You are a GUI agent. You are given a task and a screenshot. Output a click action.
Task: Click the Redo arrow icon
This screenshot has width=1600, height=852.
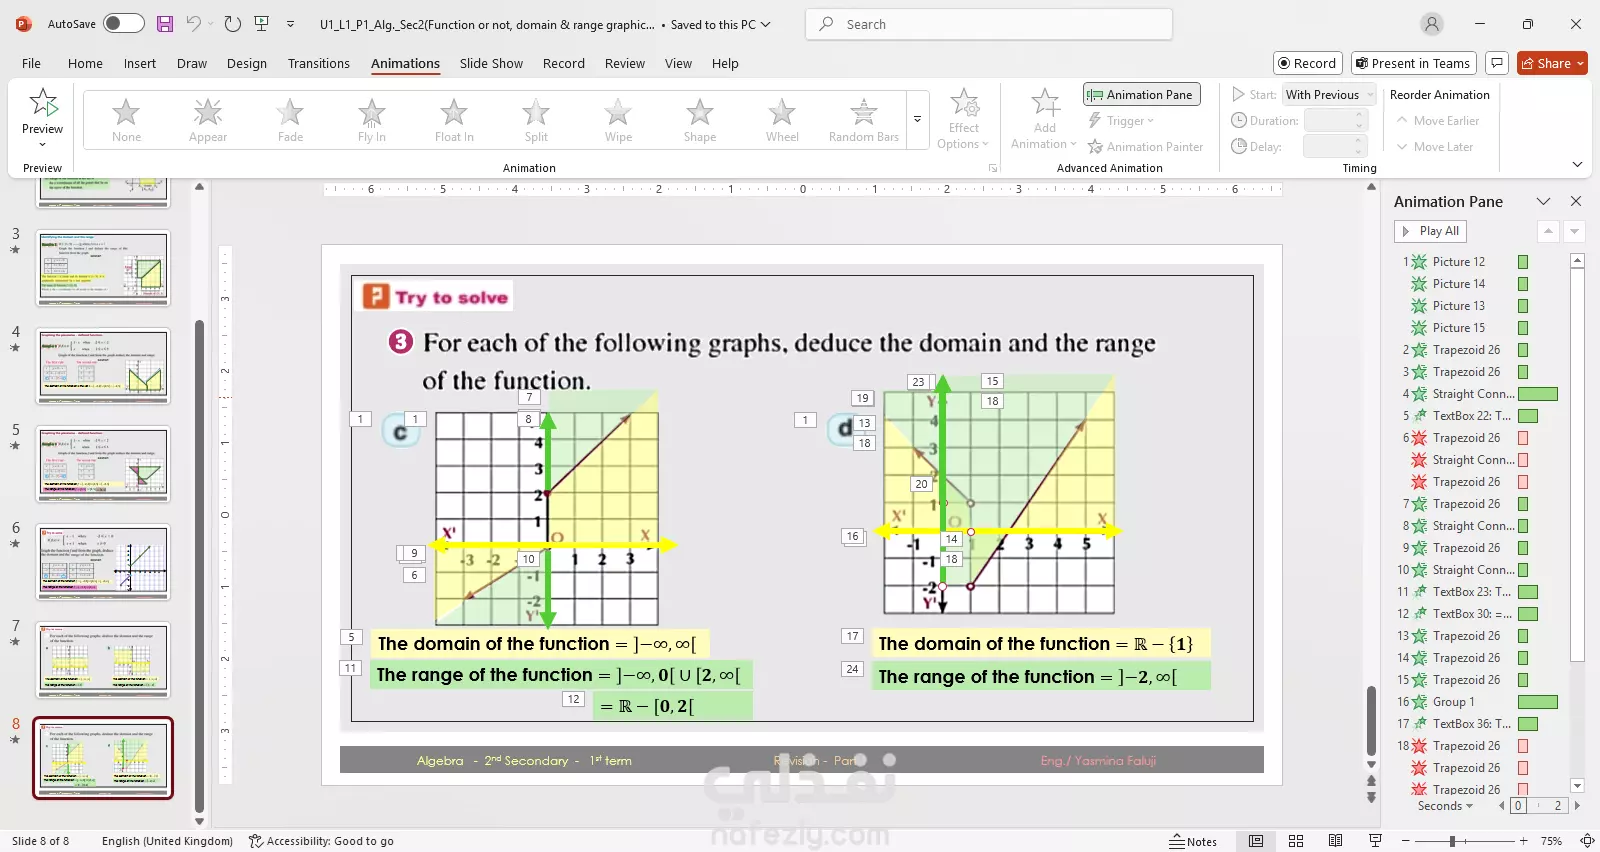[232, 24]
